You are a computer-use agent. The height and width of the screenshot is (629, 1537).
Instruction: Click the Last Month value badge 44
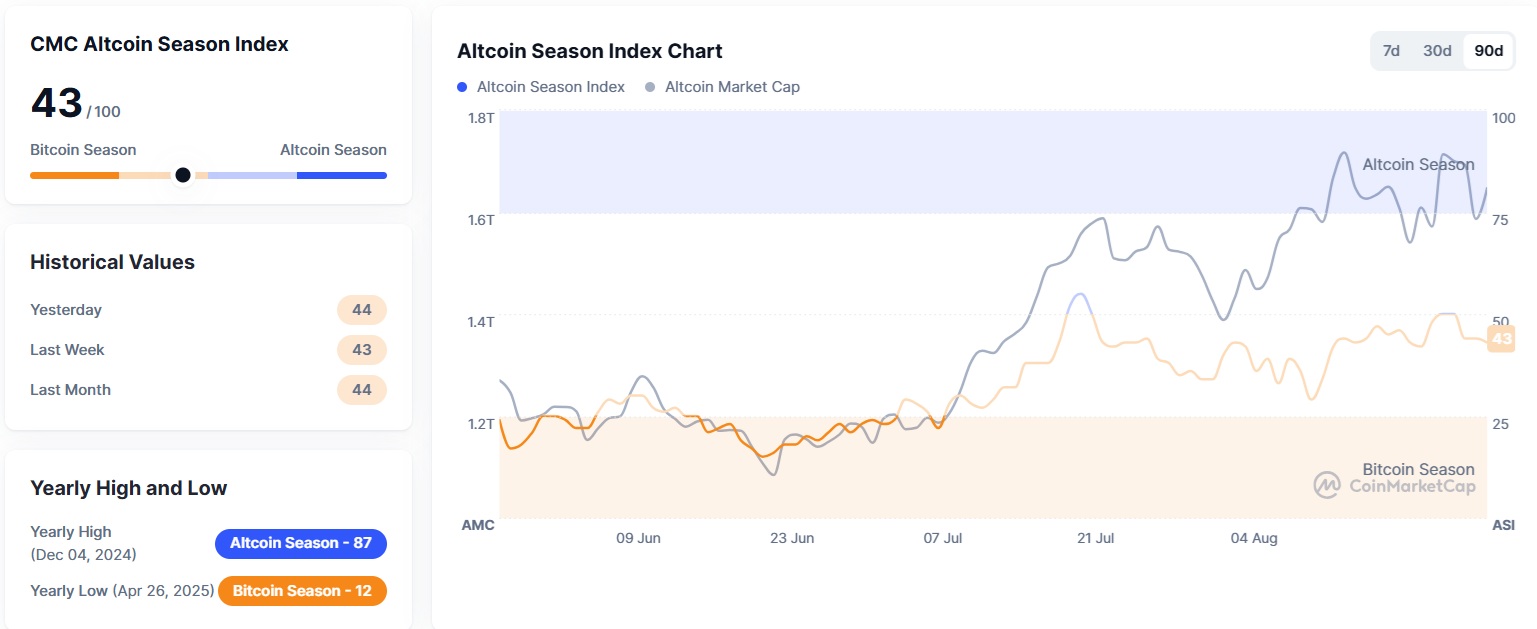click(362, 390)
